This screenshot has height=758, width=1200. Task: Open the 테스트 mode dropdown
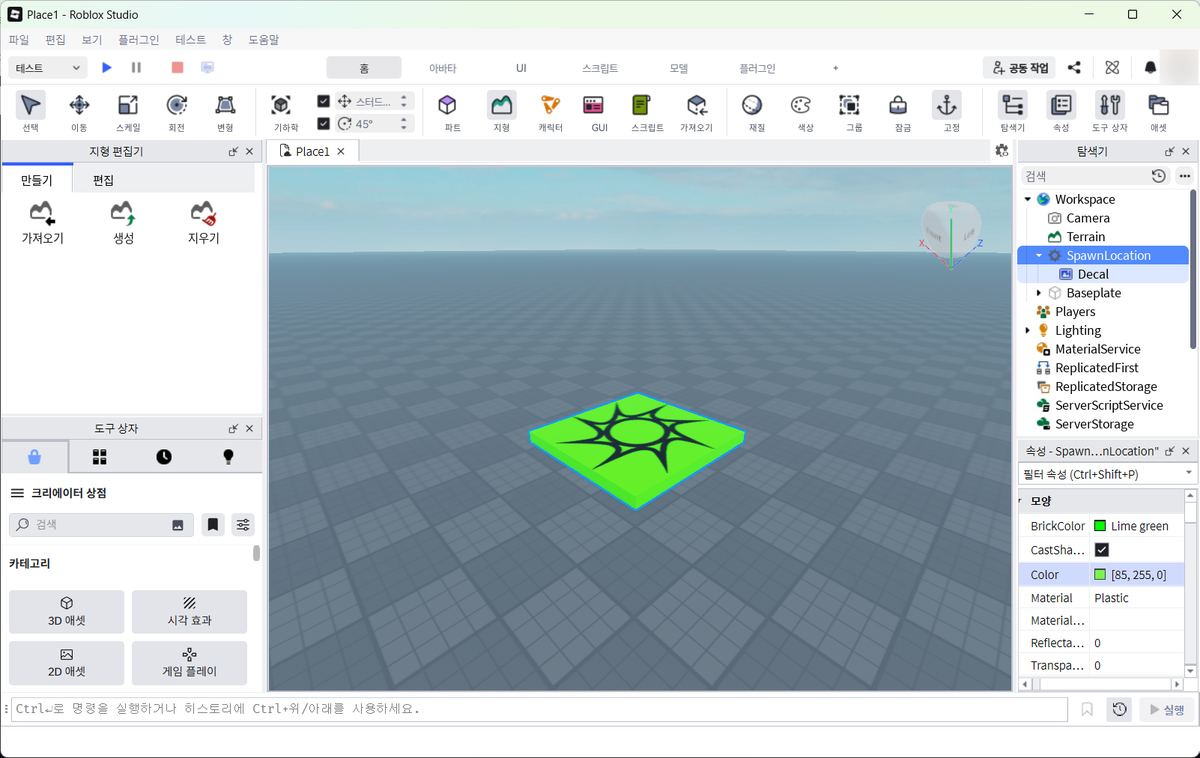point(48,68)
